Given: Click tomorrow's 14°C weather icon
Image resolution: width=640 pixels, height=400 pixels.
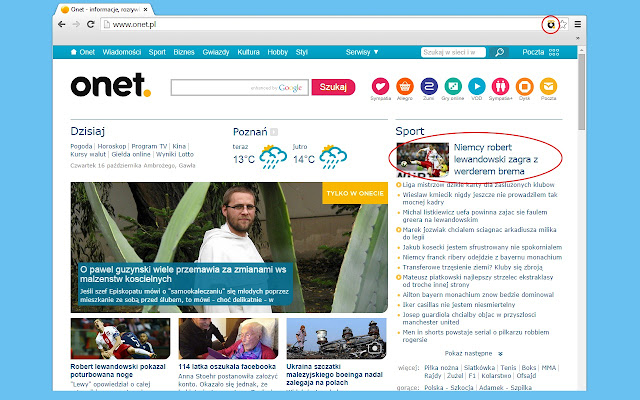Looking at the screenshot, I should [333, 156].
